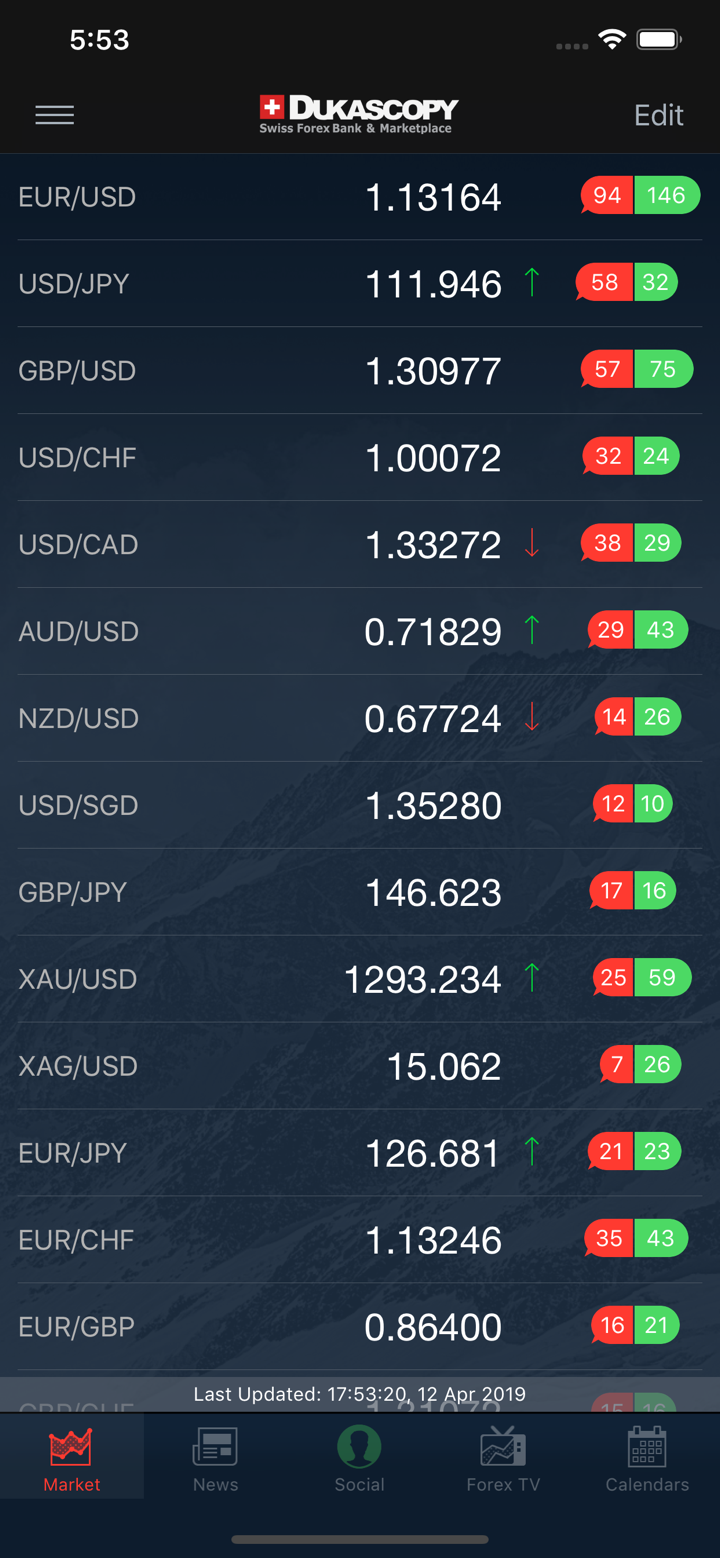720x1558 pixels.
Task: Tap the AUD/USD pair label
Action: (x=78, y=632)
